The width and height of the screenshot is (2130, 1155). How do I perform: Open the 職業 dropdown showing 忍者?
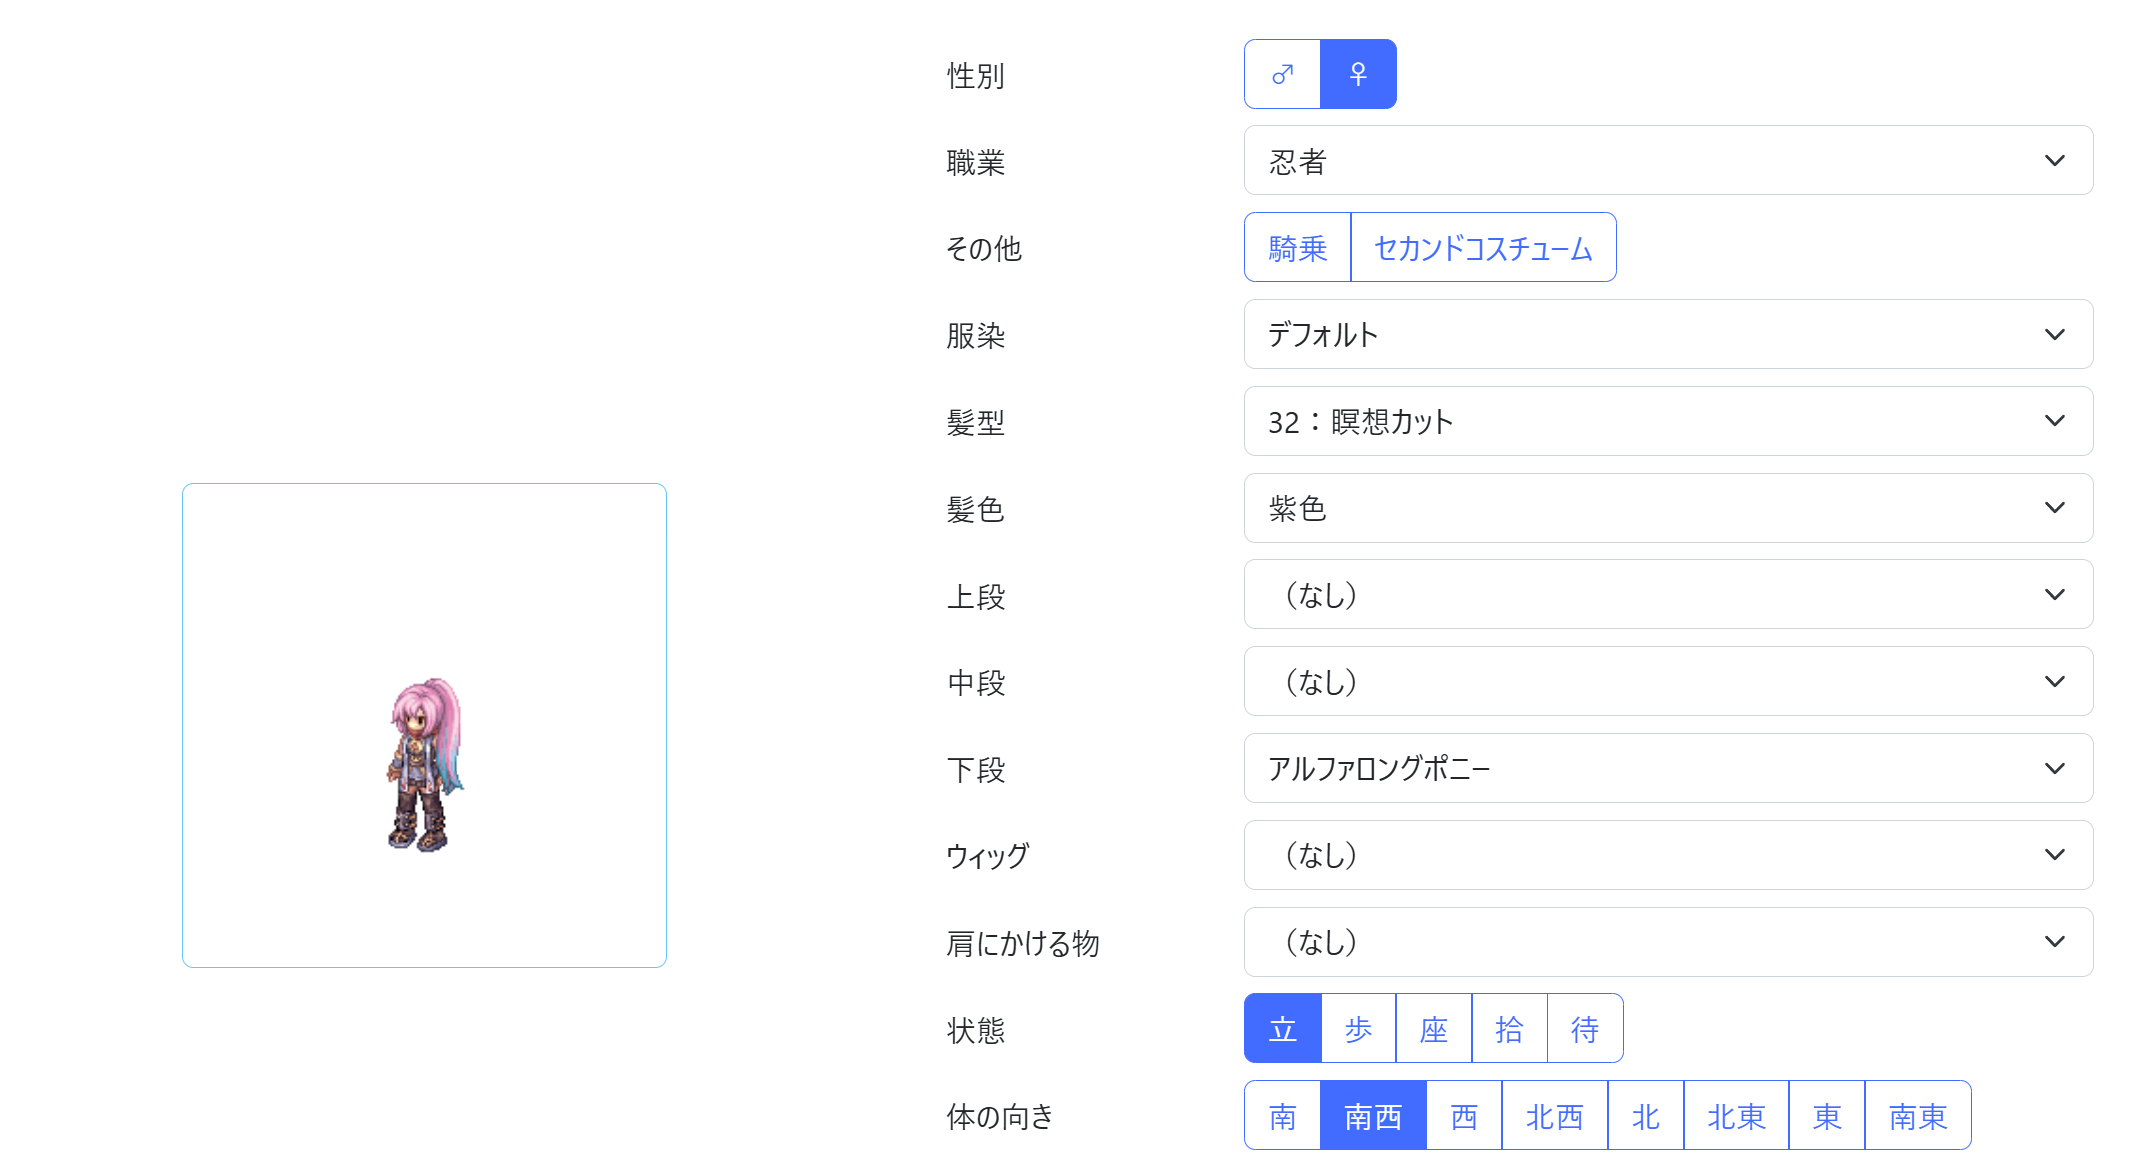coord(1667,160)
